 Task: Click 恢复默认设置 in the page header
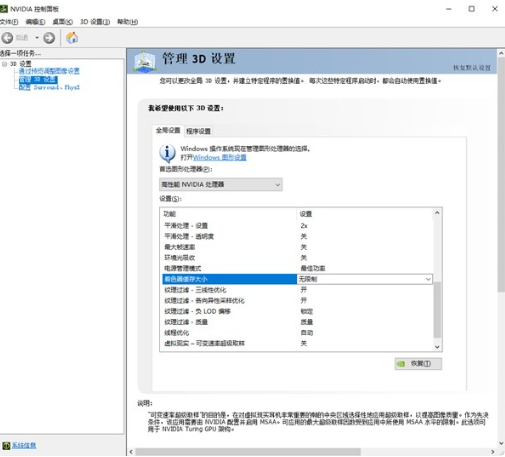click(472, 68)
